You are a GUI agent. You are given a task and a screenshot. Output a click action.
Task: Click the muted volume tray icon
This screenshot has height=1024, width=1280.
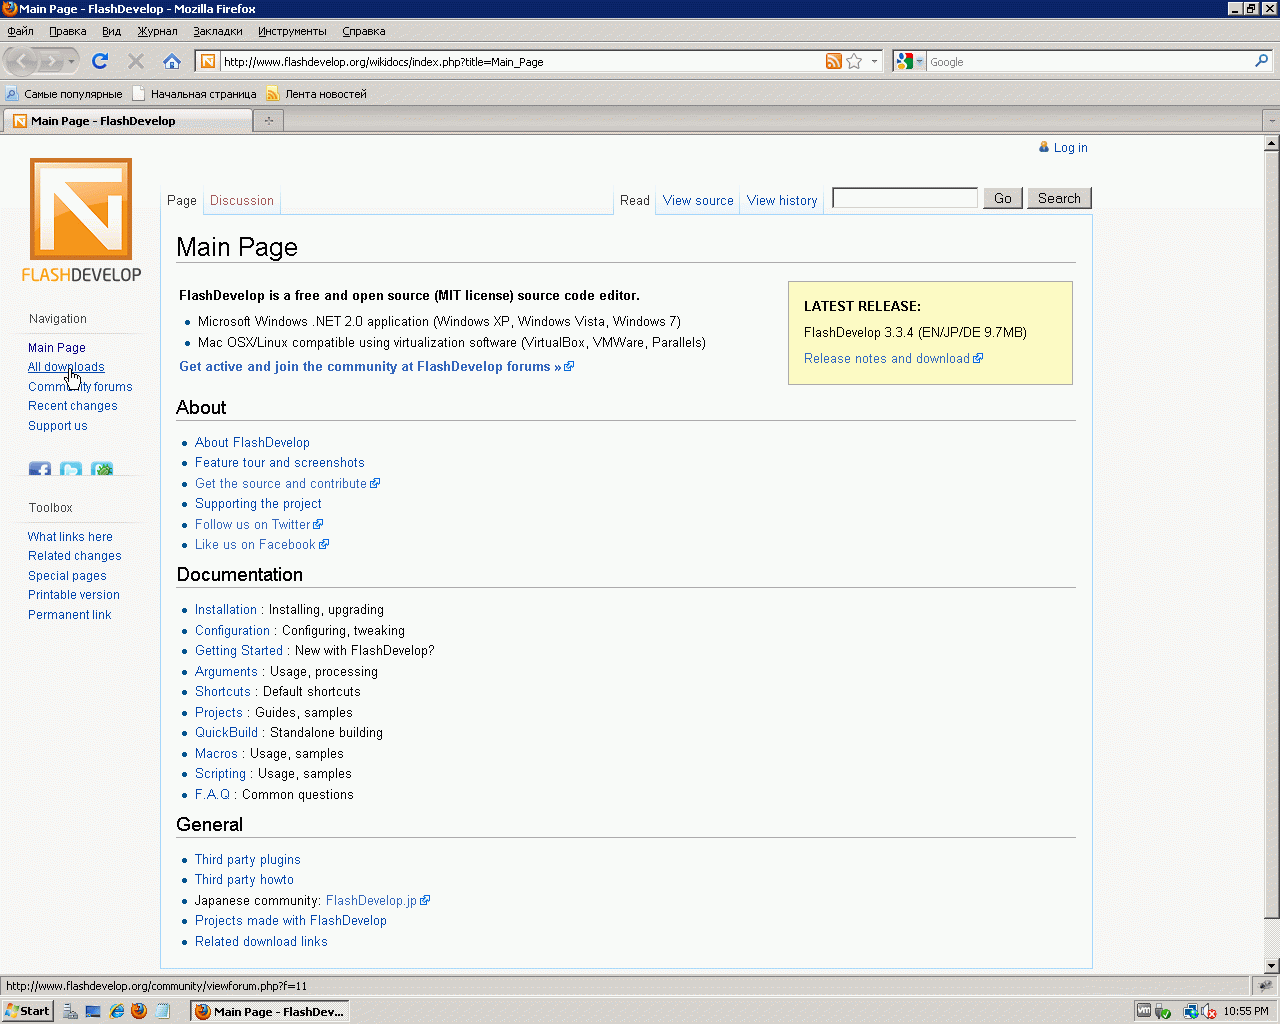pyautogui.click(x=1208, y=1011)
